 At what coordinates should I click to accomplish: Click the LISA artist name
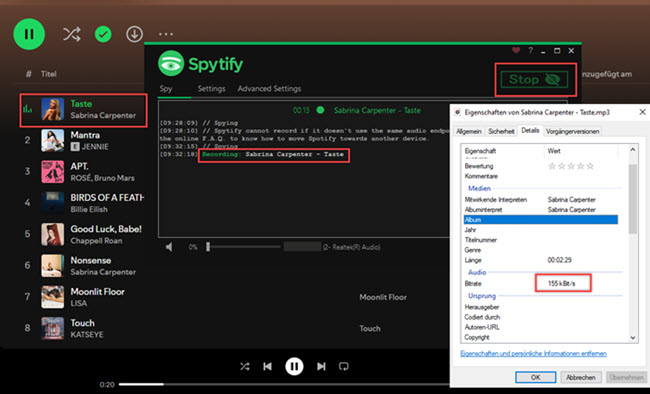tap(79, 303)
